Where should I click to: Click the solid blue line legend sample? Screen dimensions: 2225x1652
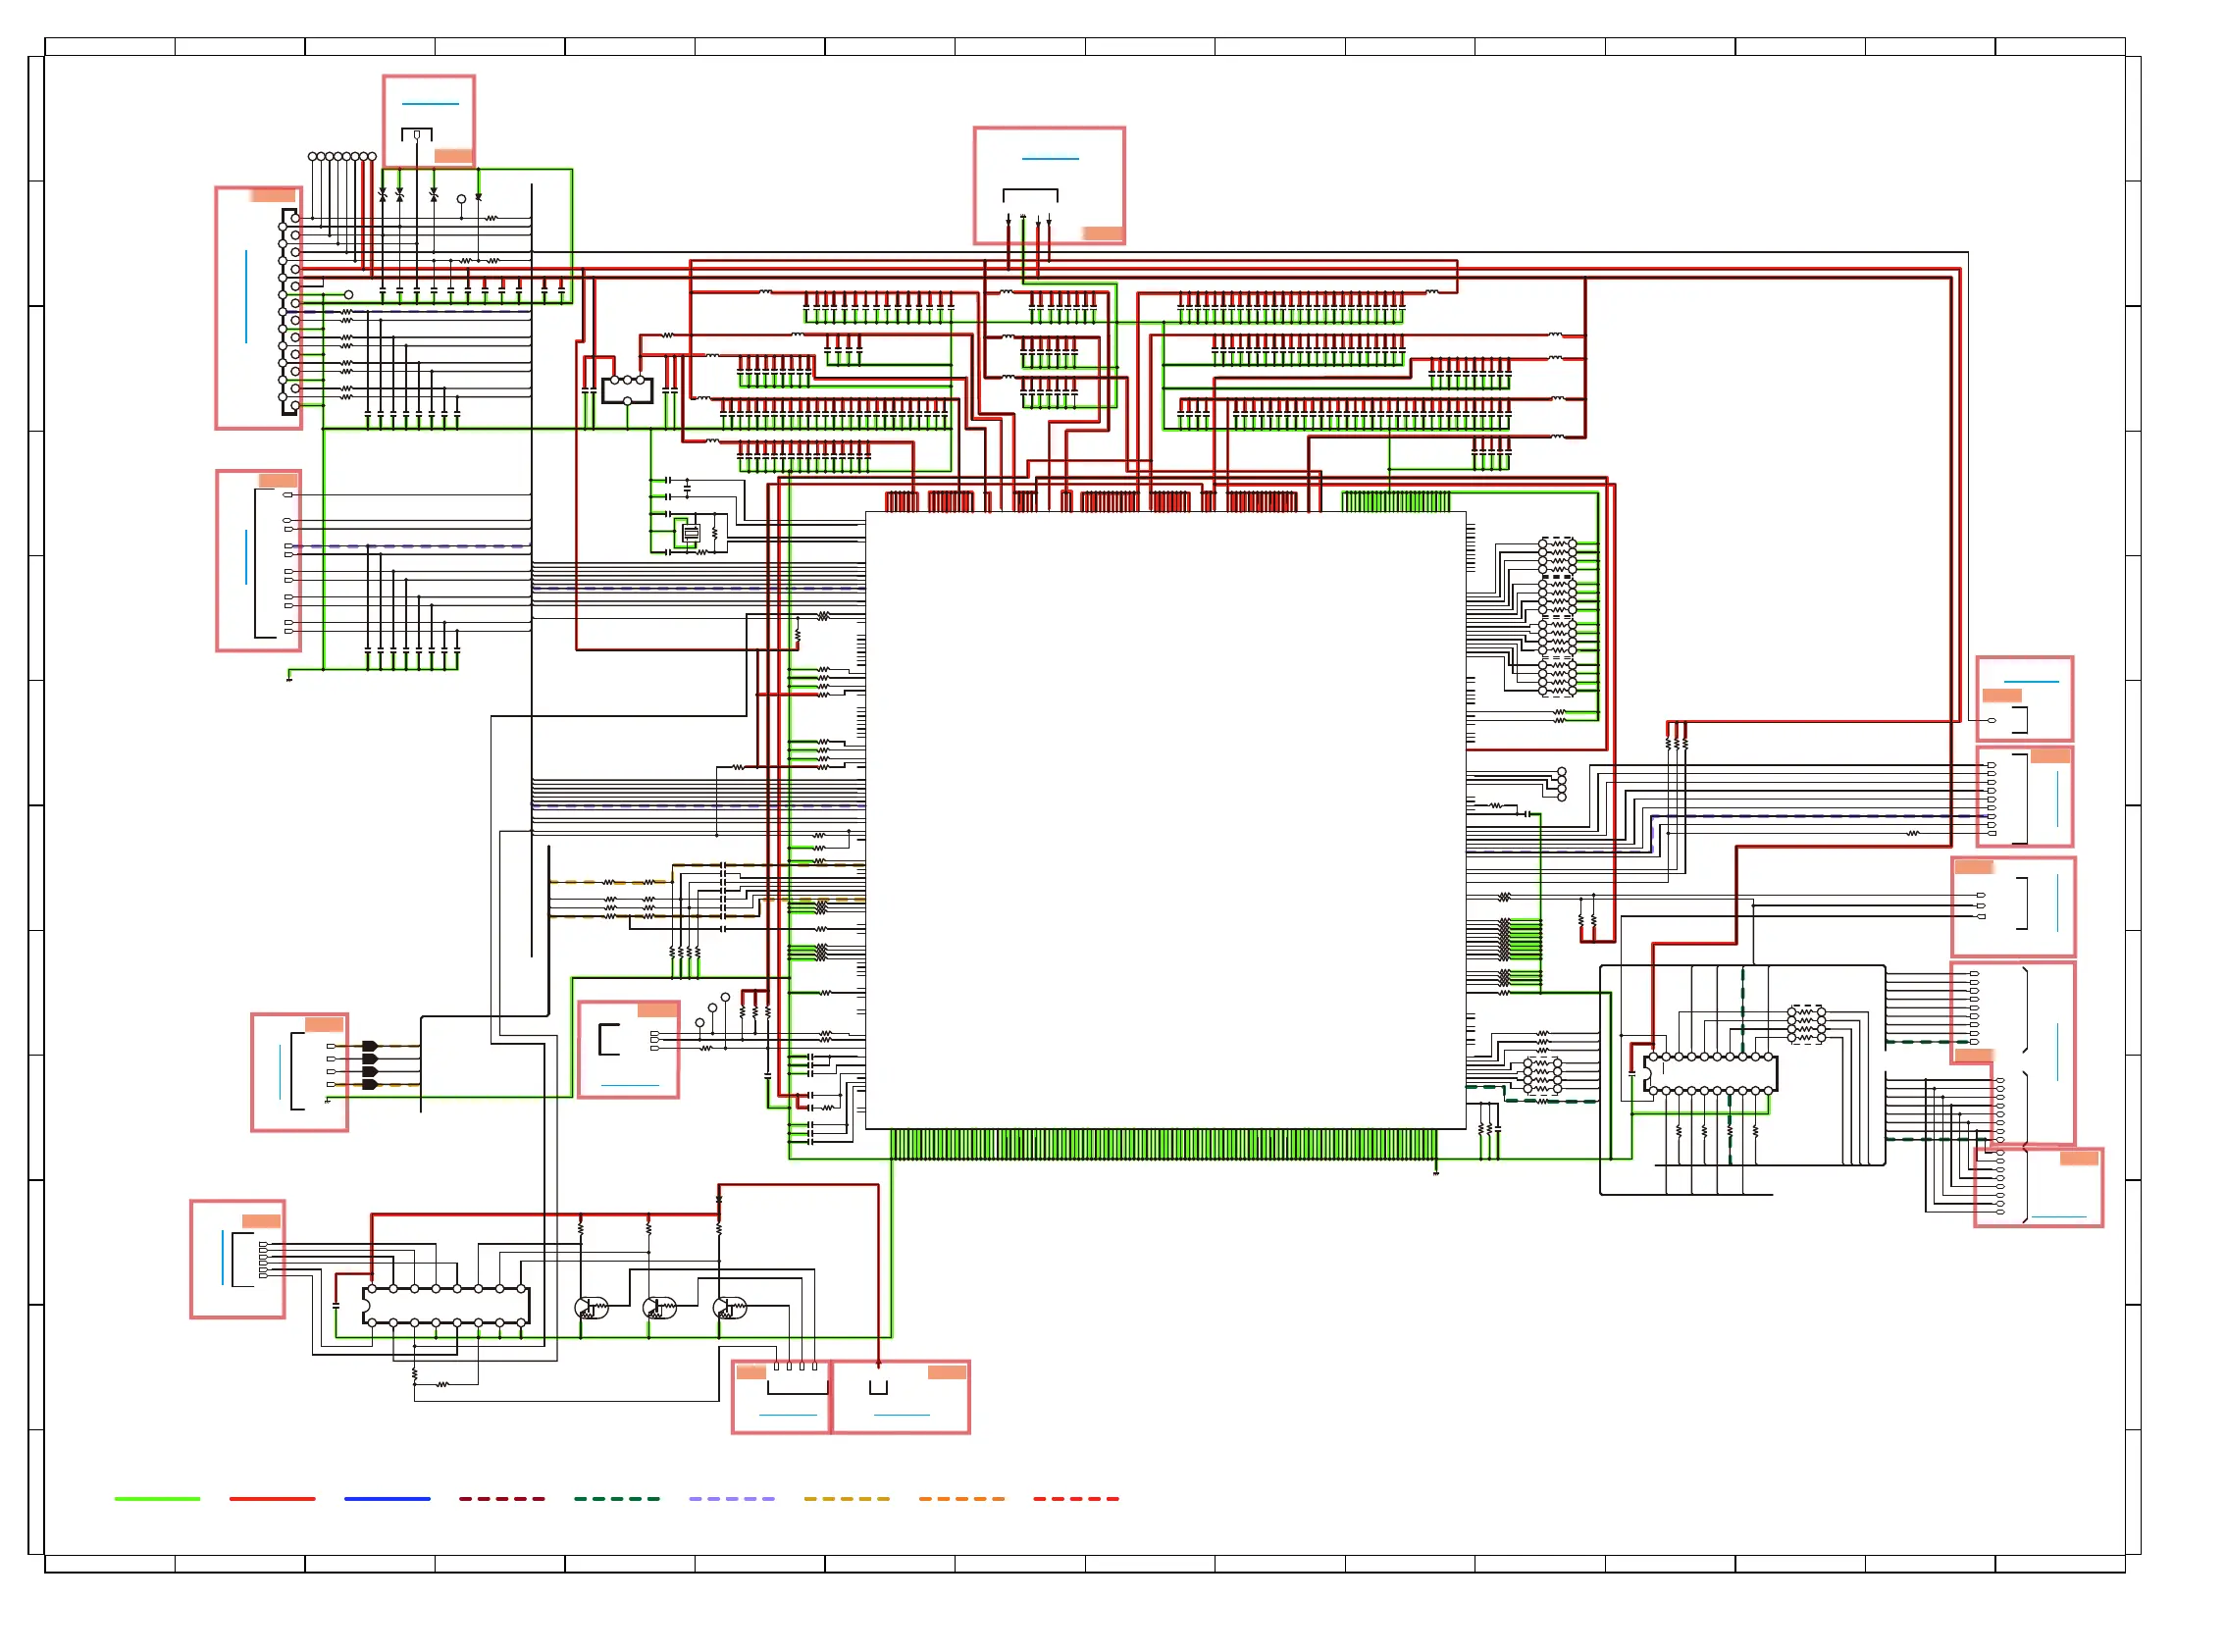[x=387, y=1499]
